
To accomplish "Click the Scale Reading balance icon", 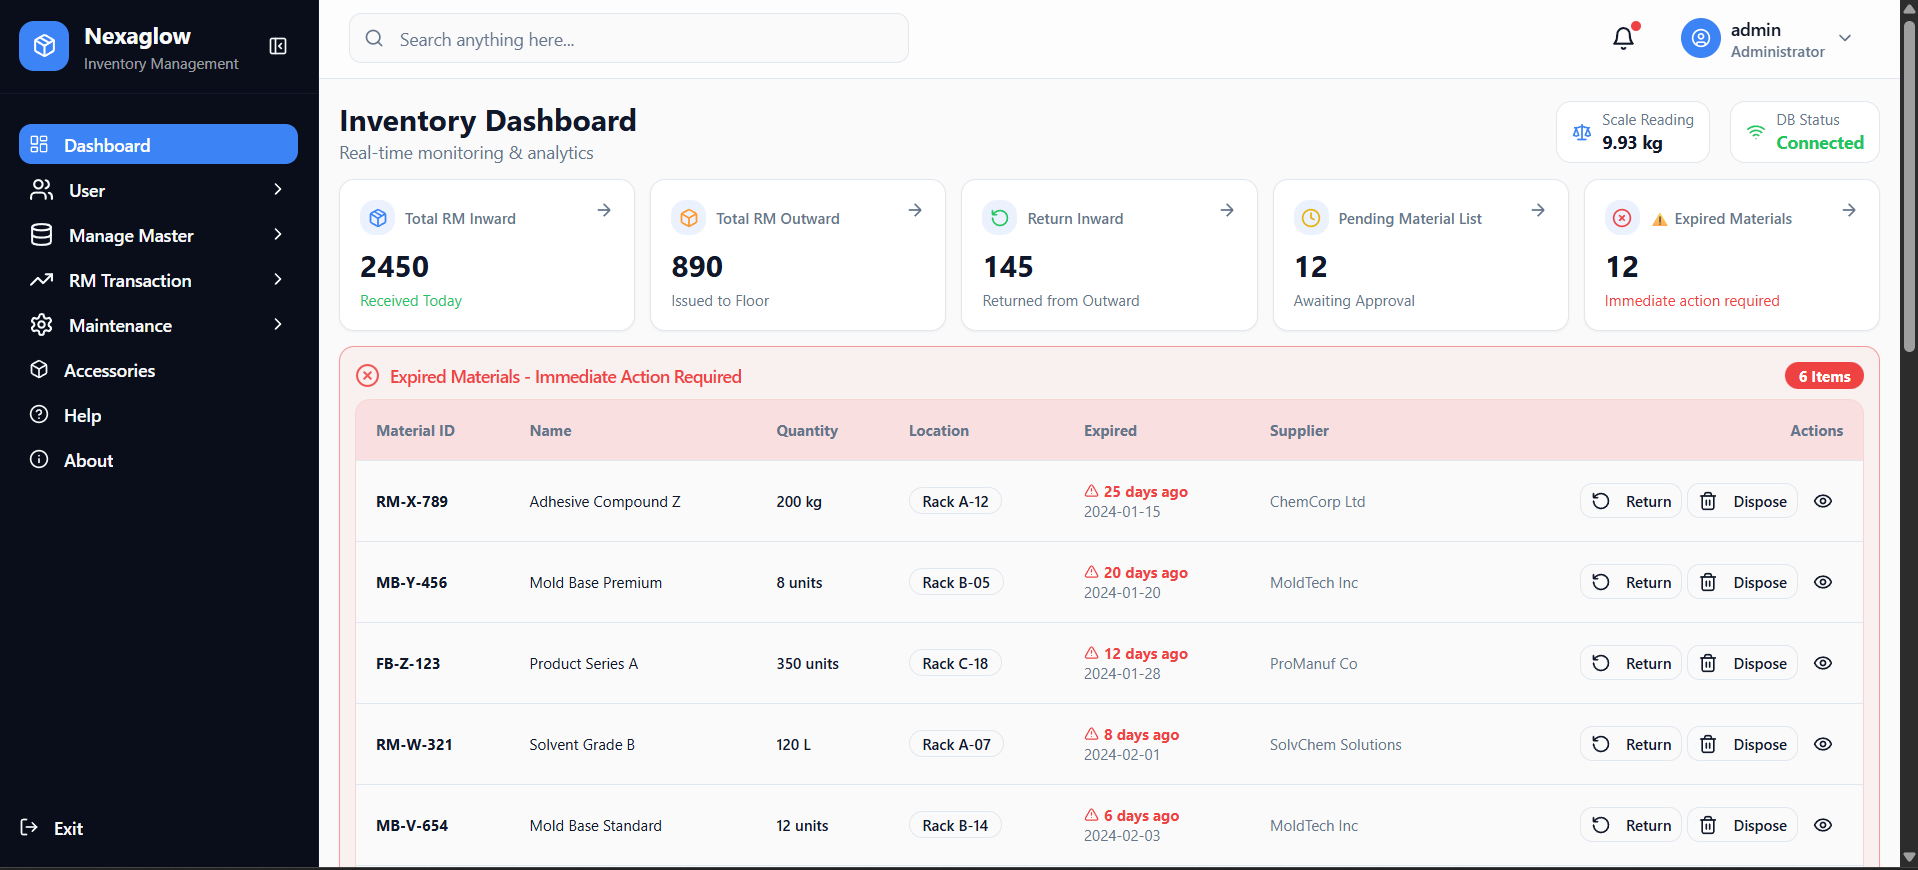I will (1581, 132).
